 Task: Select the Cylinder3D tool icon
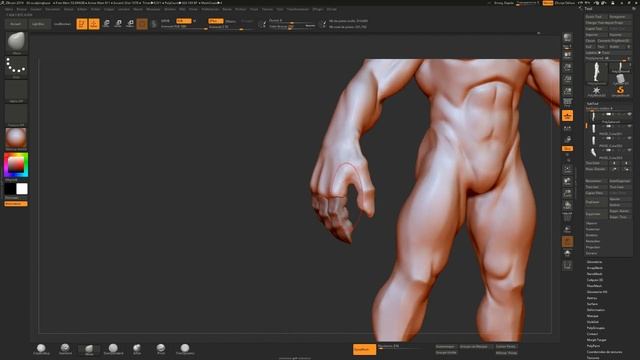click(x=620, y=79)
